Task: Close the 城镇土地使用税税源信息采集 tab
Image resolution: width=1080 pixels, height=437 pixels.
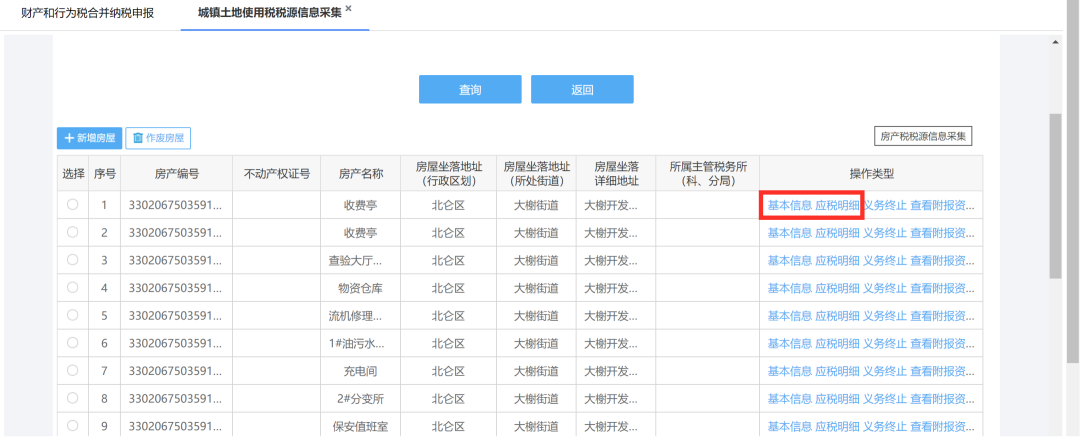Action: point(349,8)
